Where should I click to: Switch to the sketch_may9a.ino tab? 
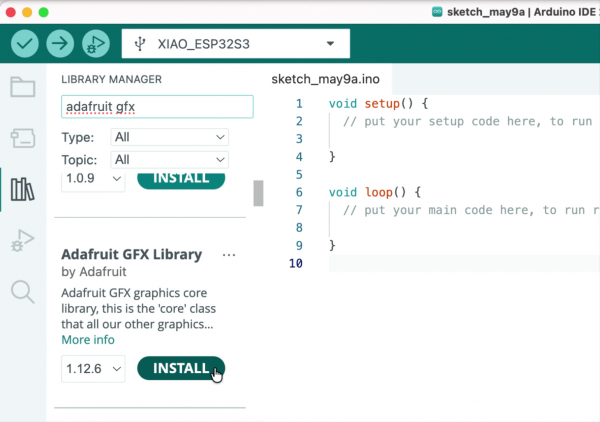click(325, 79)
